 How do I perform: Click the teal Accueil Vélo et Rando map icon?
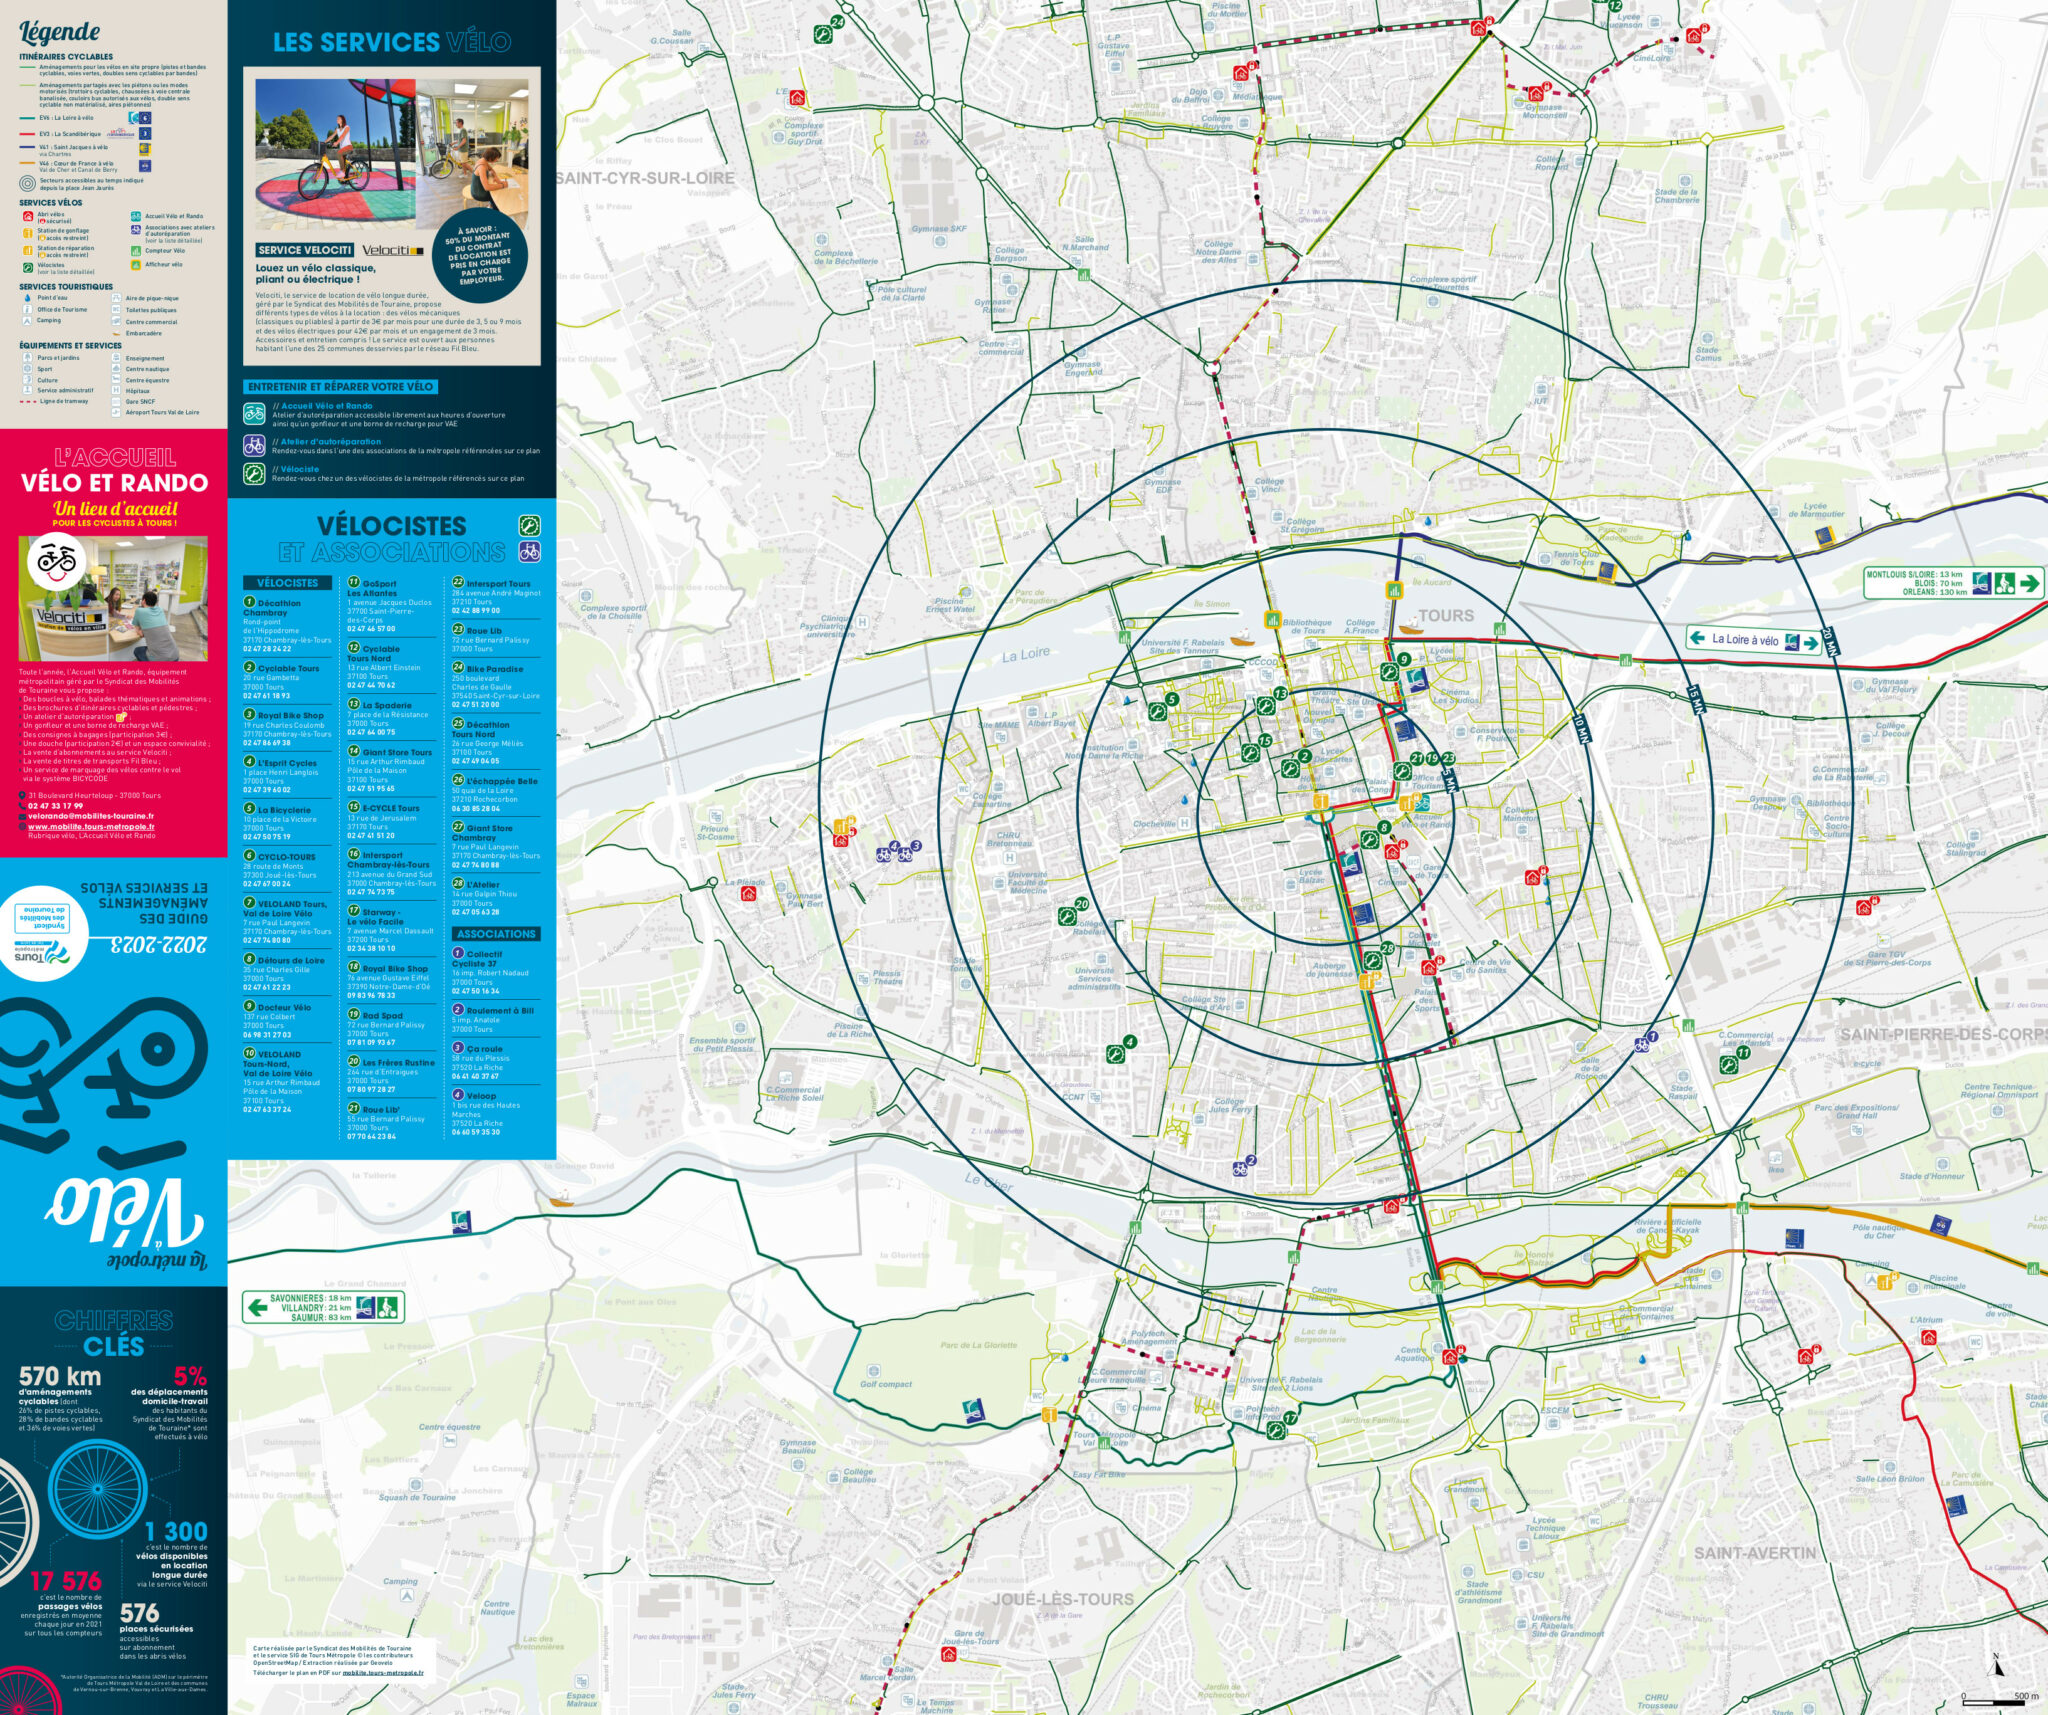click(x=1420, y=801)
